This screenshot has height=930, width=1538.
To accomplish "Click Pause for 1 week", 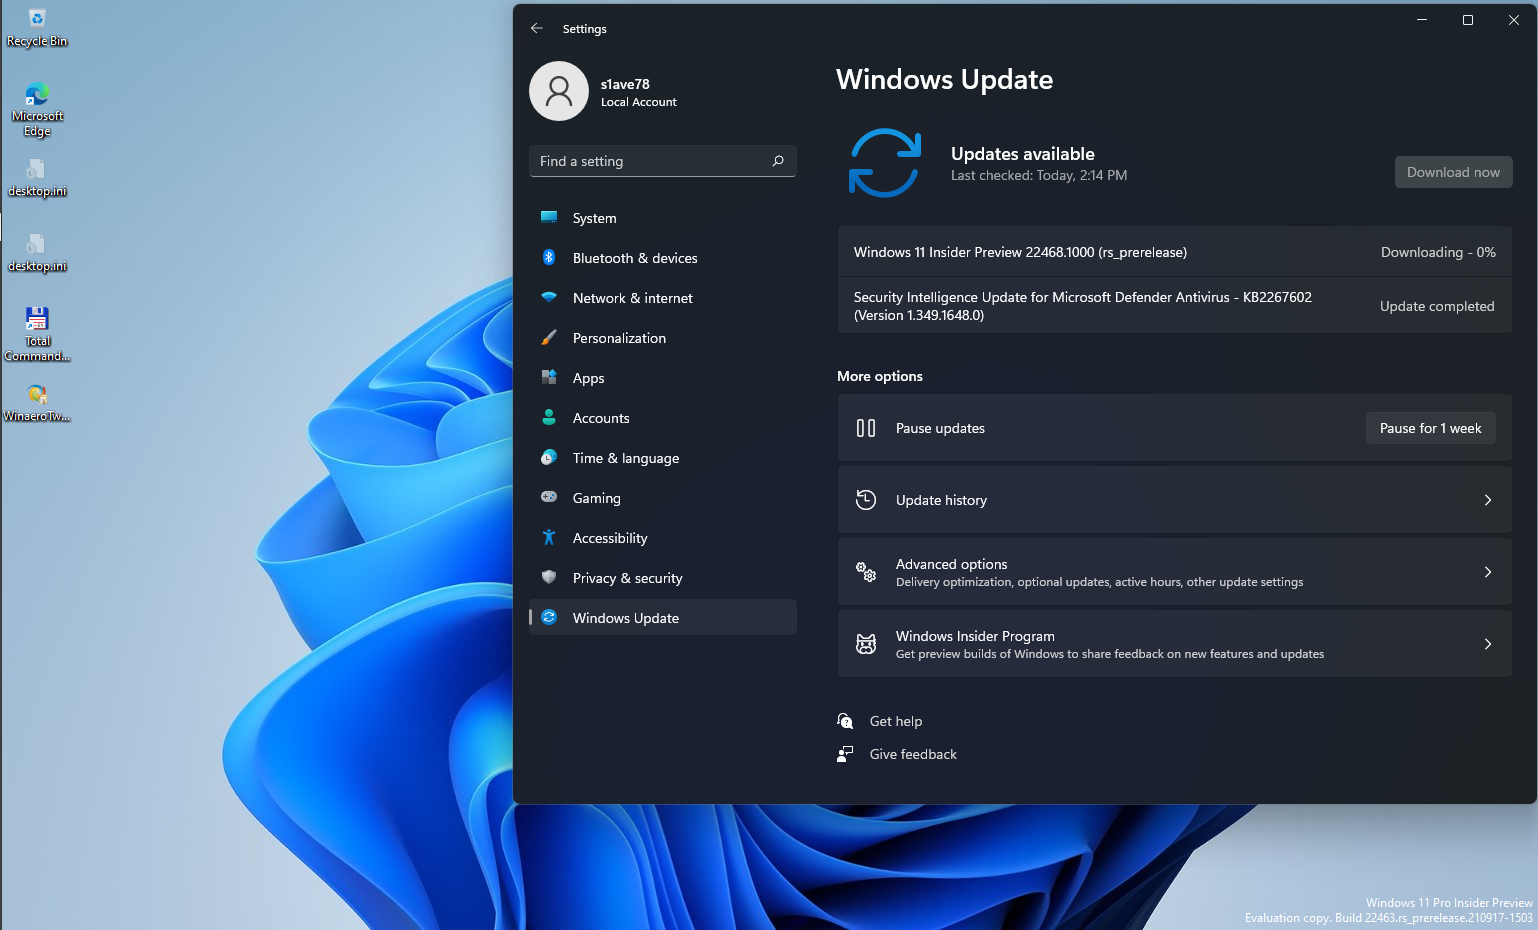I will pos(1430,428).
